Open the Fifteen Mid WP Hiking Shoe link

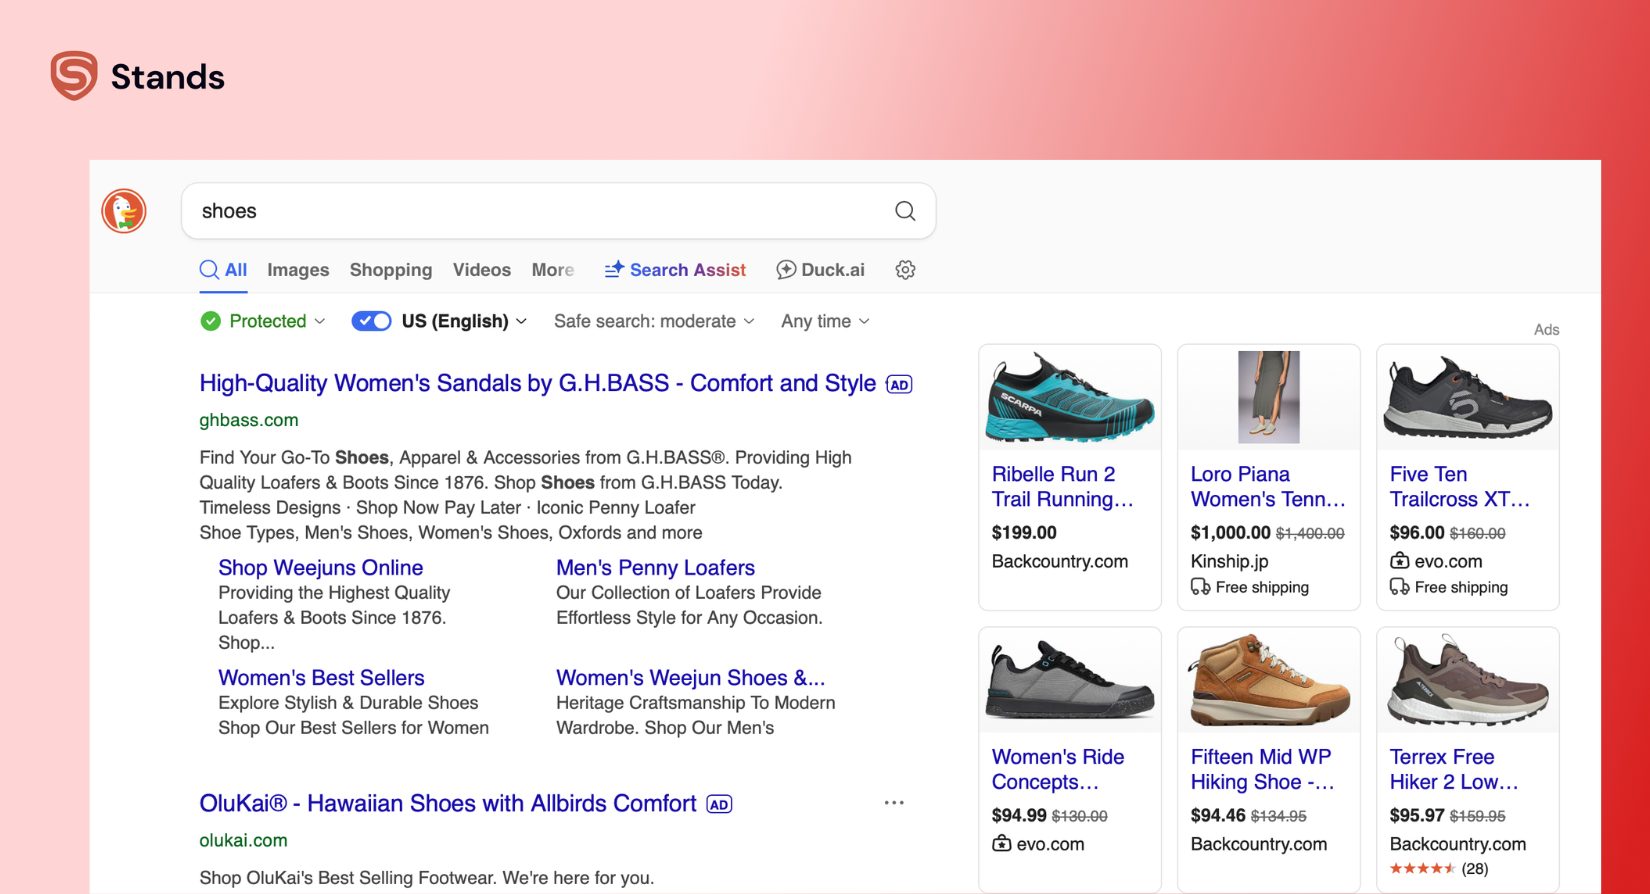1262,769
